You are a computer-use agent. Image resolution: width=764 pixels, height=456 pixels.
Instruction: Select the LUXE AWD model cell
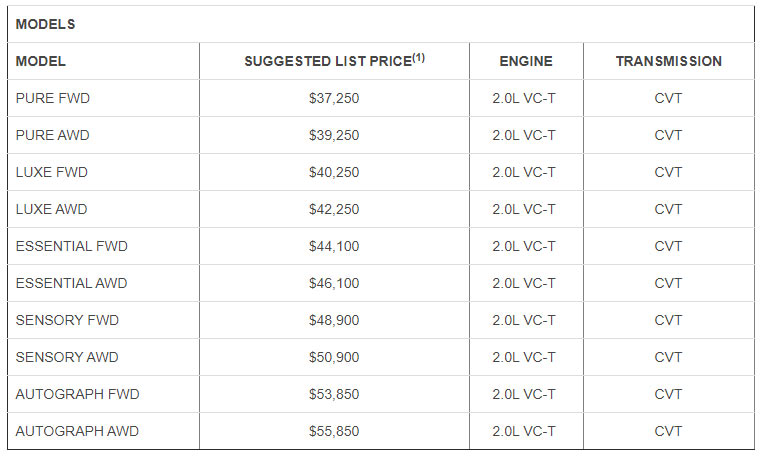click(x=52, y=209)
